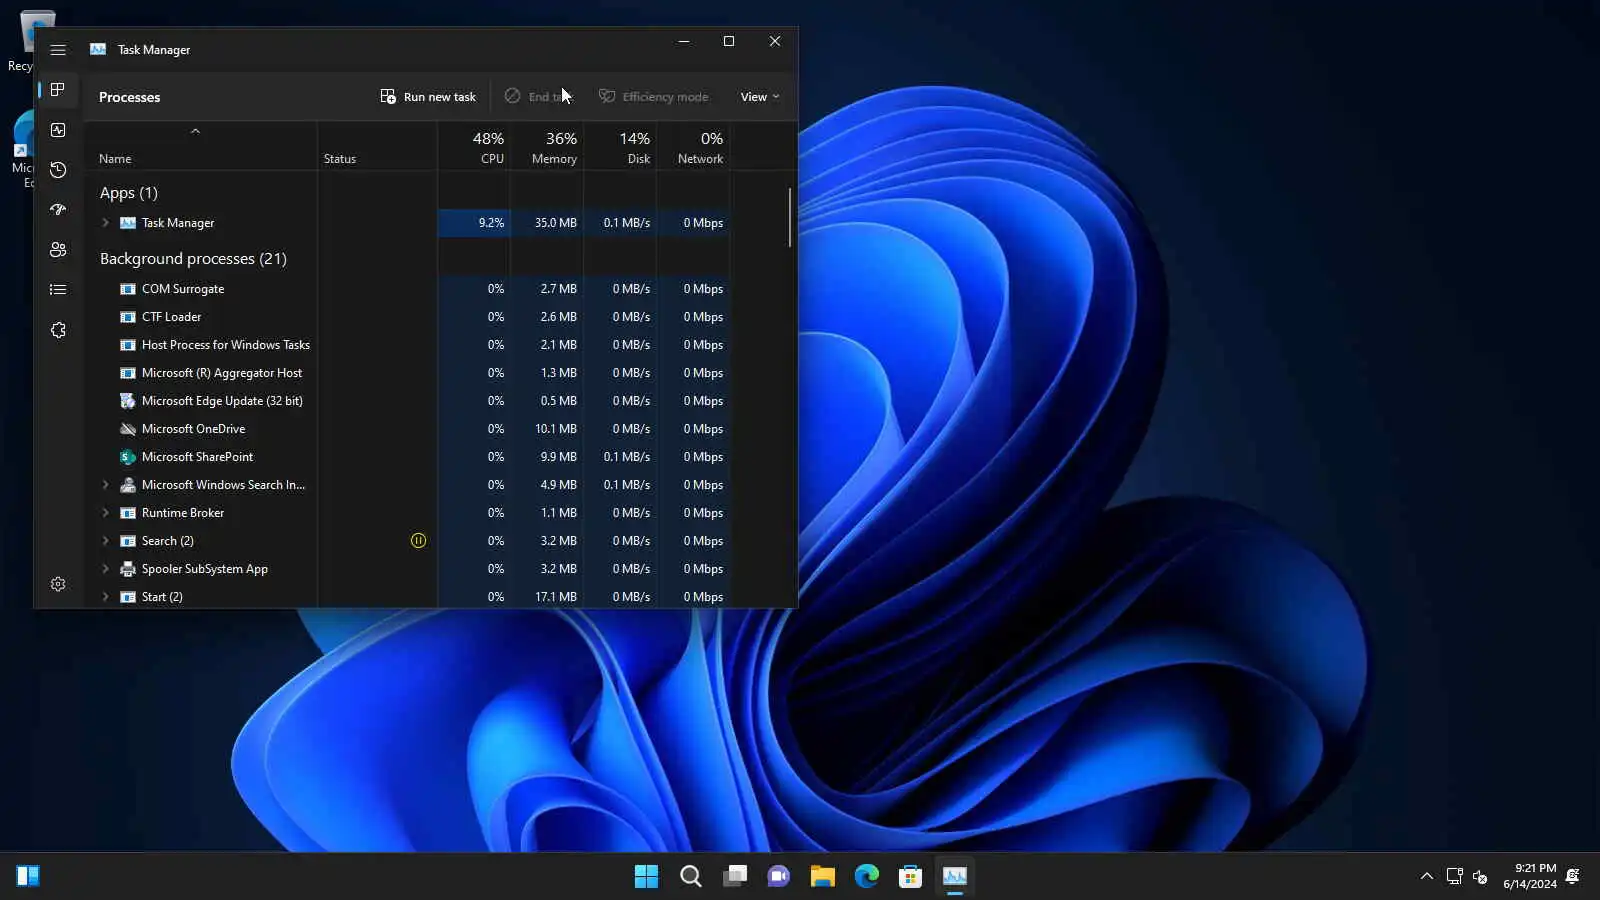Click the End task button

(537, 97)
